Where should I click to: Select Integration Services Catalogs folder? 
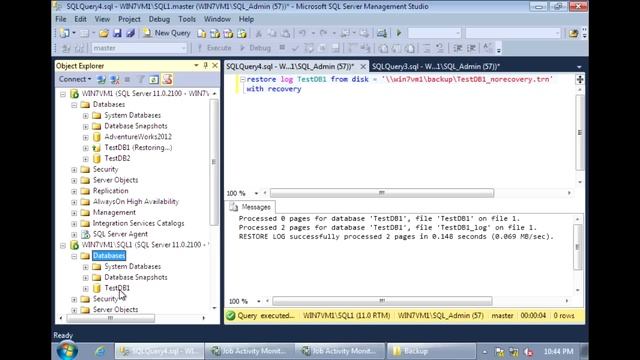(138, 223)
